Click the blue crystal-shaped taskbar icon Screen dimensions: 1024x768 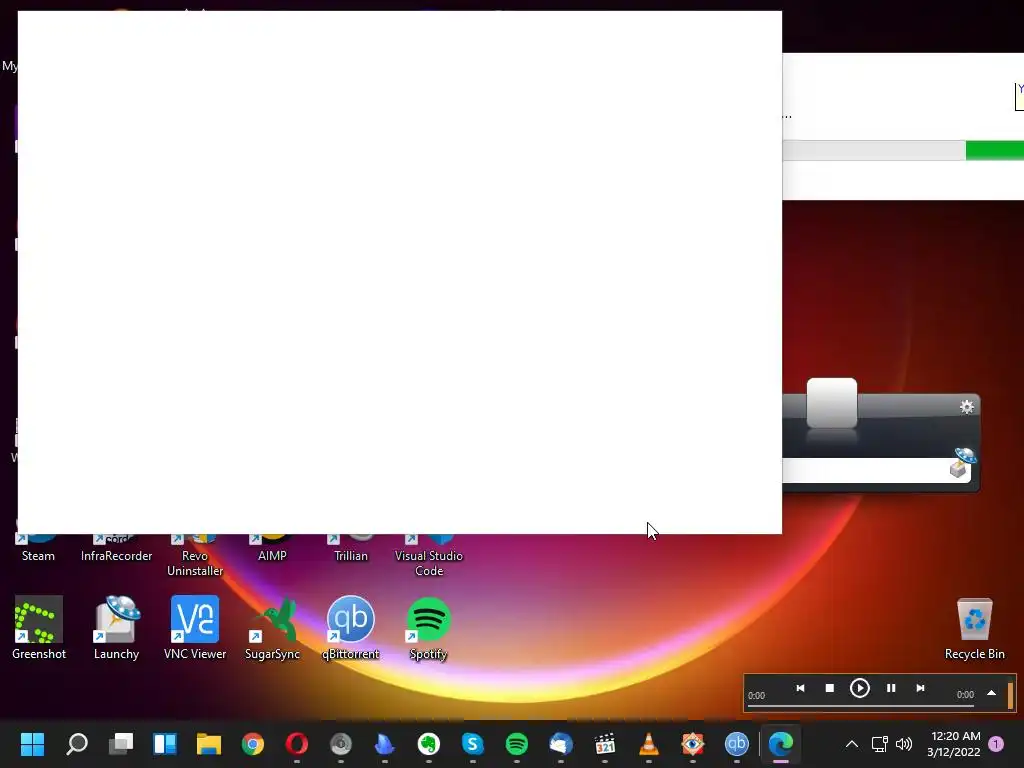coord(385,743)
